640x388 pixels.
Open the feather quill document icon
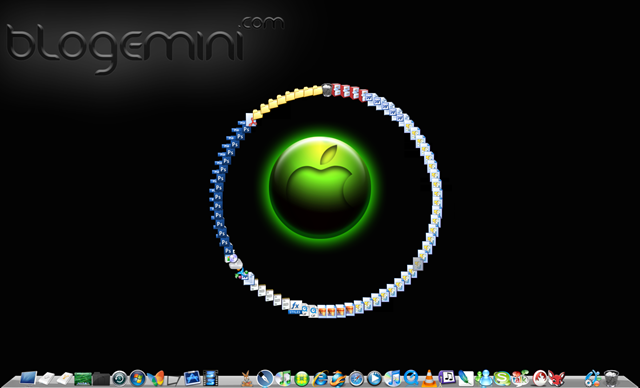pos(465,378)
